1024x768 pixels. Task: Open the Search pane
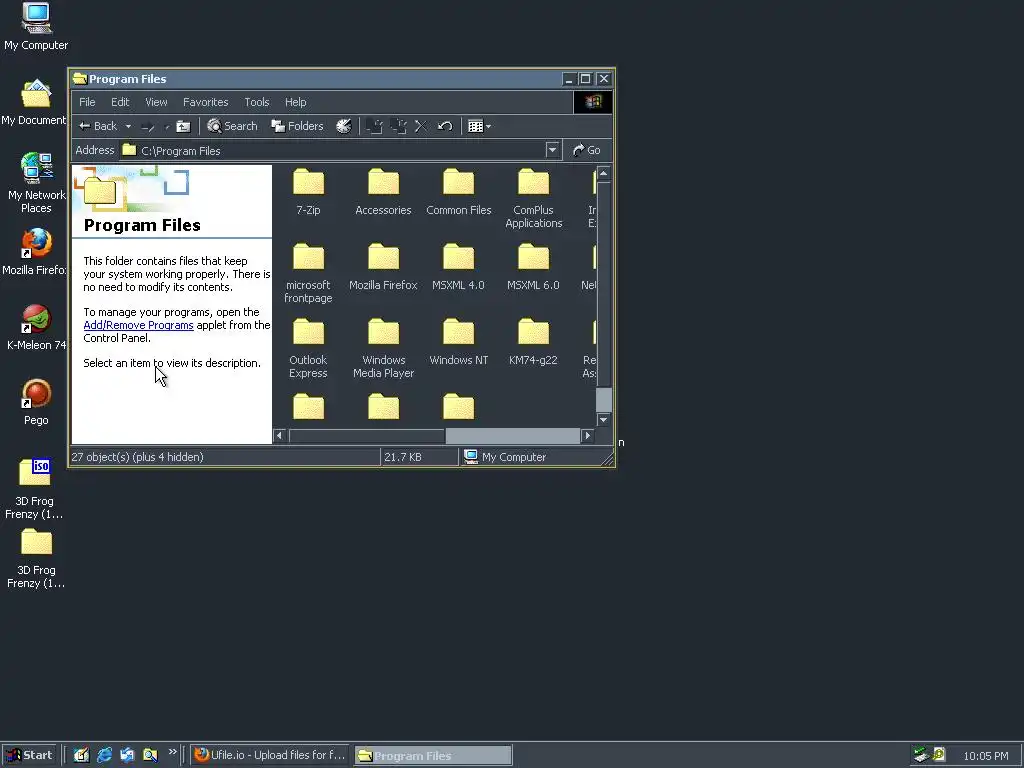click(x=232, y=126)
